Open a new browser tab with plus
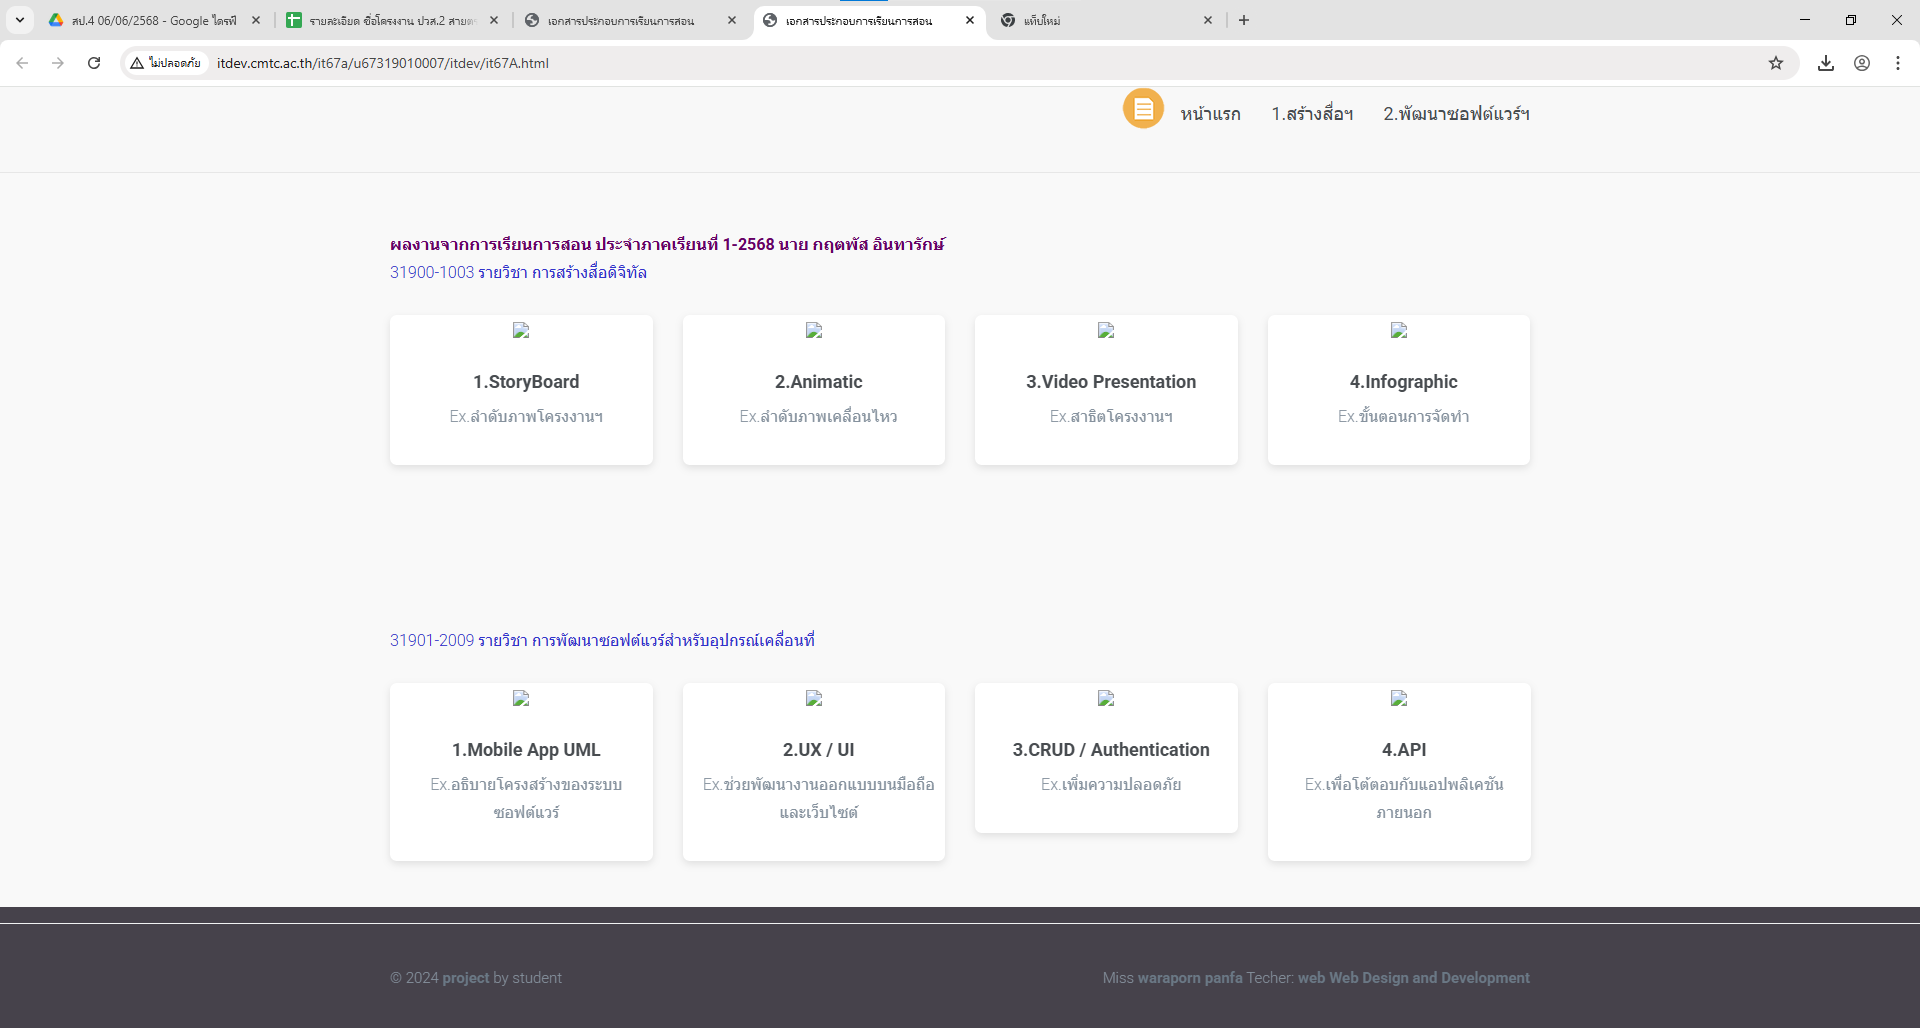This screenshot has height=1028, width=1920. pyautogui.click(x=1243, y=20)
